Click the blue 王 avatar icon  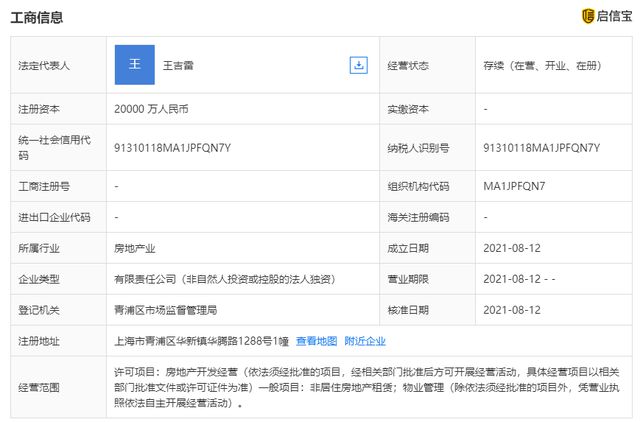point(135,64)
